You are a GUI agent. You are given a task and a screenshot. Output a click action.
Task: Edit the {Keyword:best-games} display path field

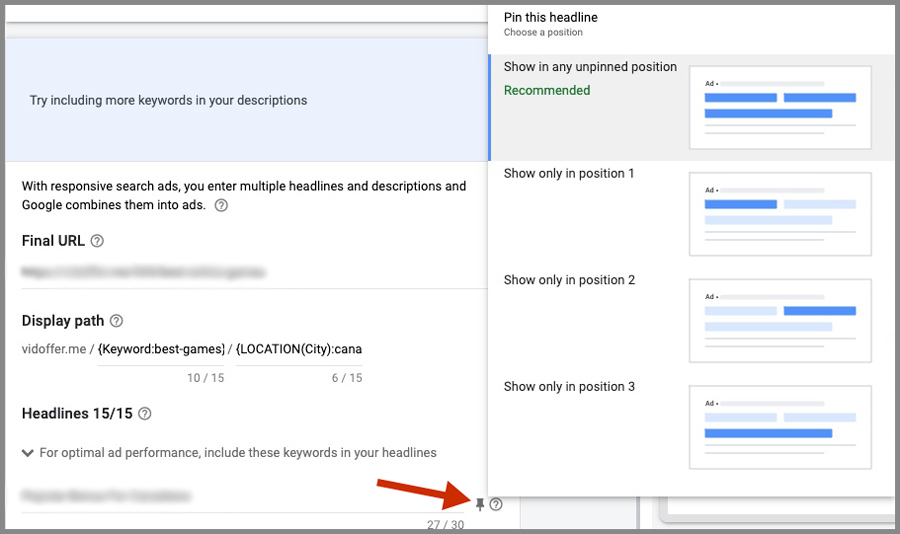pos(162,349)
